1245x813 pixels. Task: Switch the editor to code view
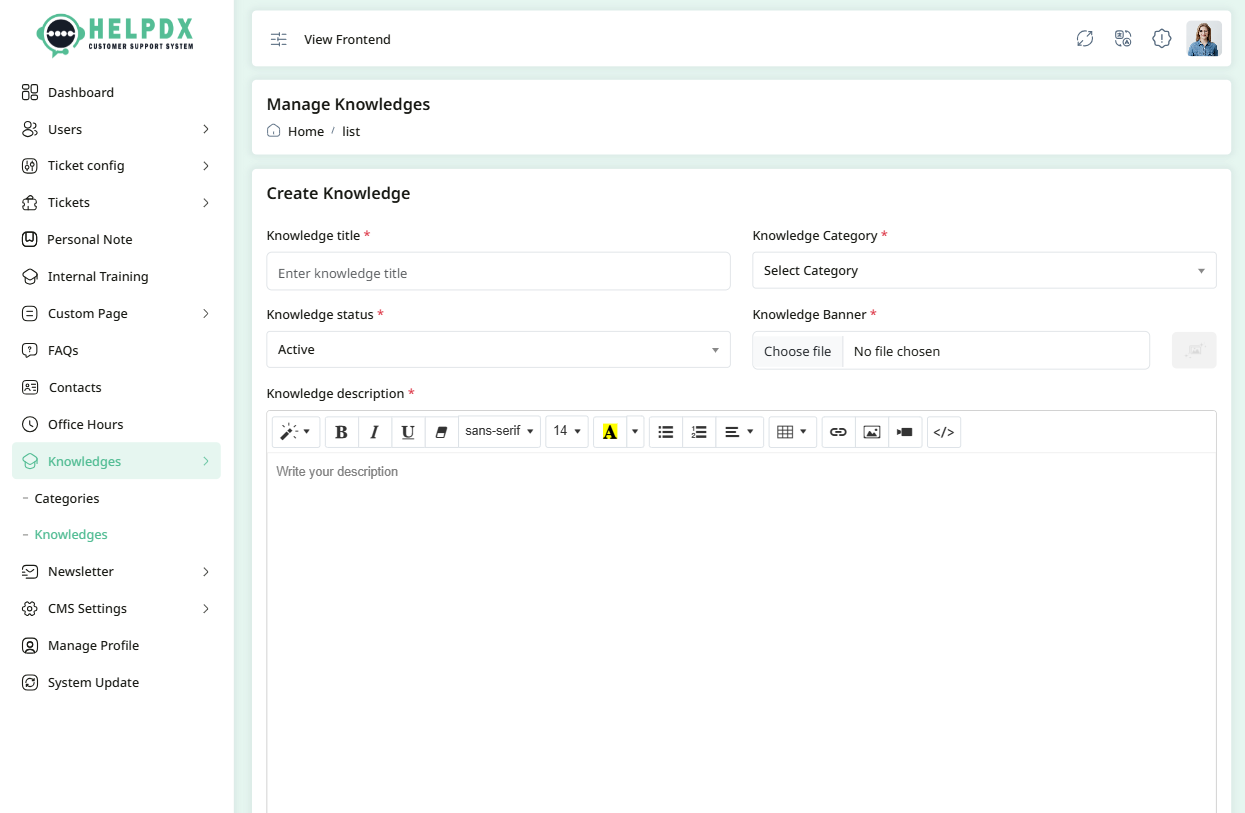943,431
